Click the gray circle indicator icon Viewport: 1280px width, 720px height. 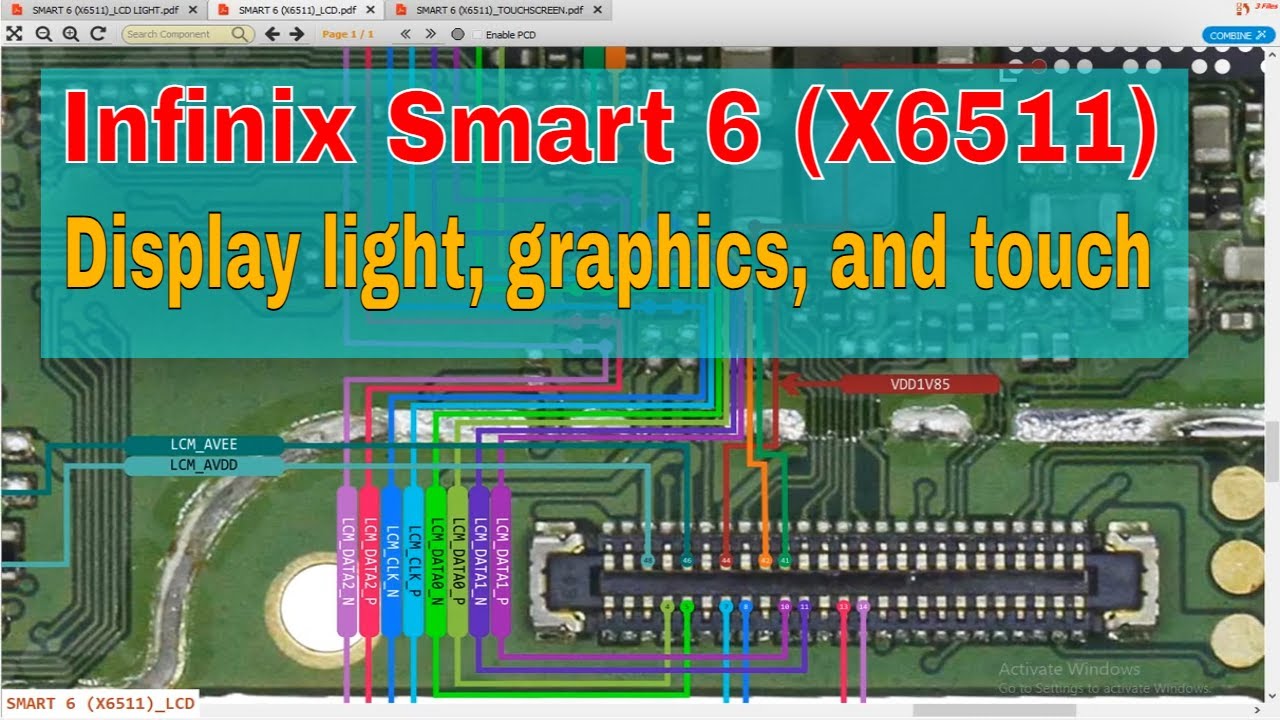(458, 34)
